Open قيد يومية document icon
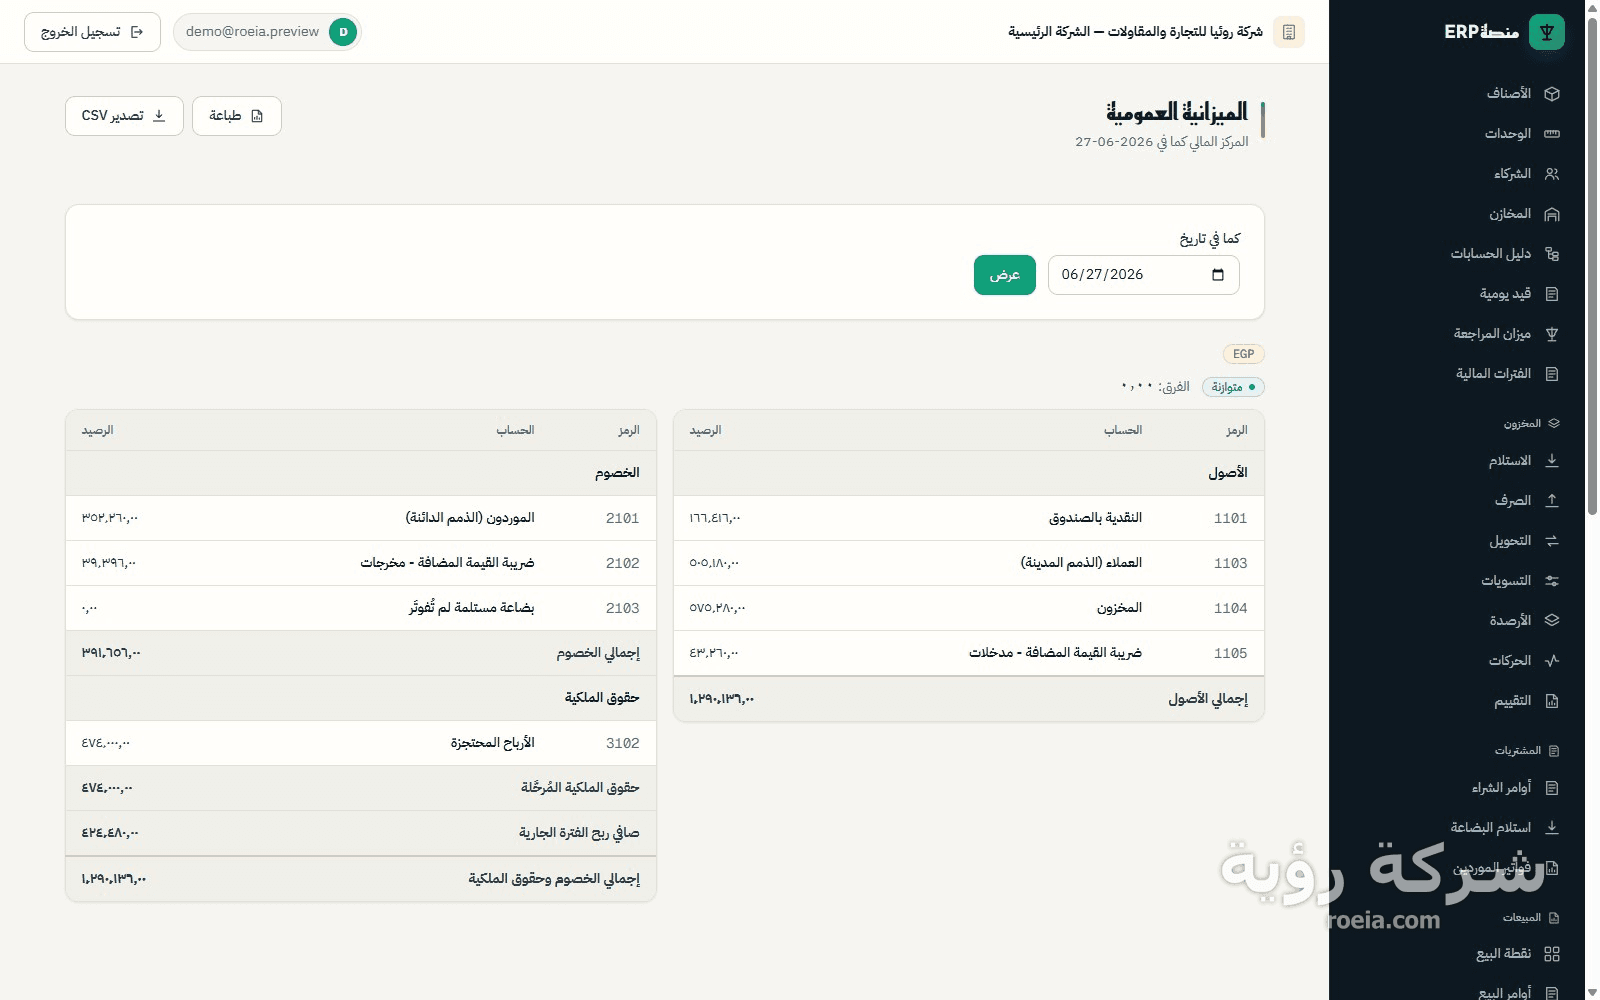Viewport: 1600px width, 1000px height. tap(1552, 294)
